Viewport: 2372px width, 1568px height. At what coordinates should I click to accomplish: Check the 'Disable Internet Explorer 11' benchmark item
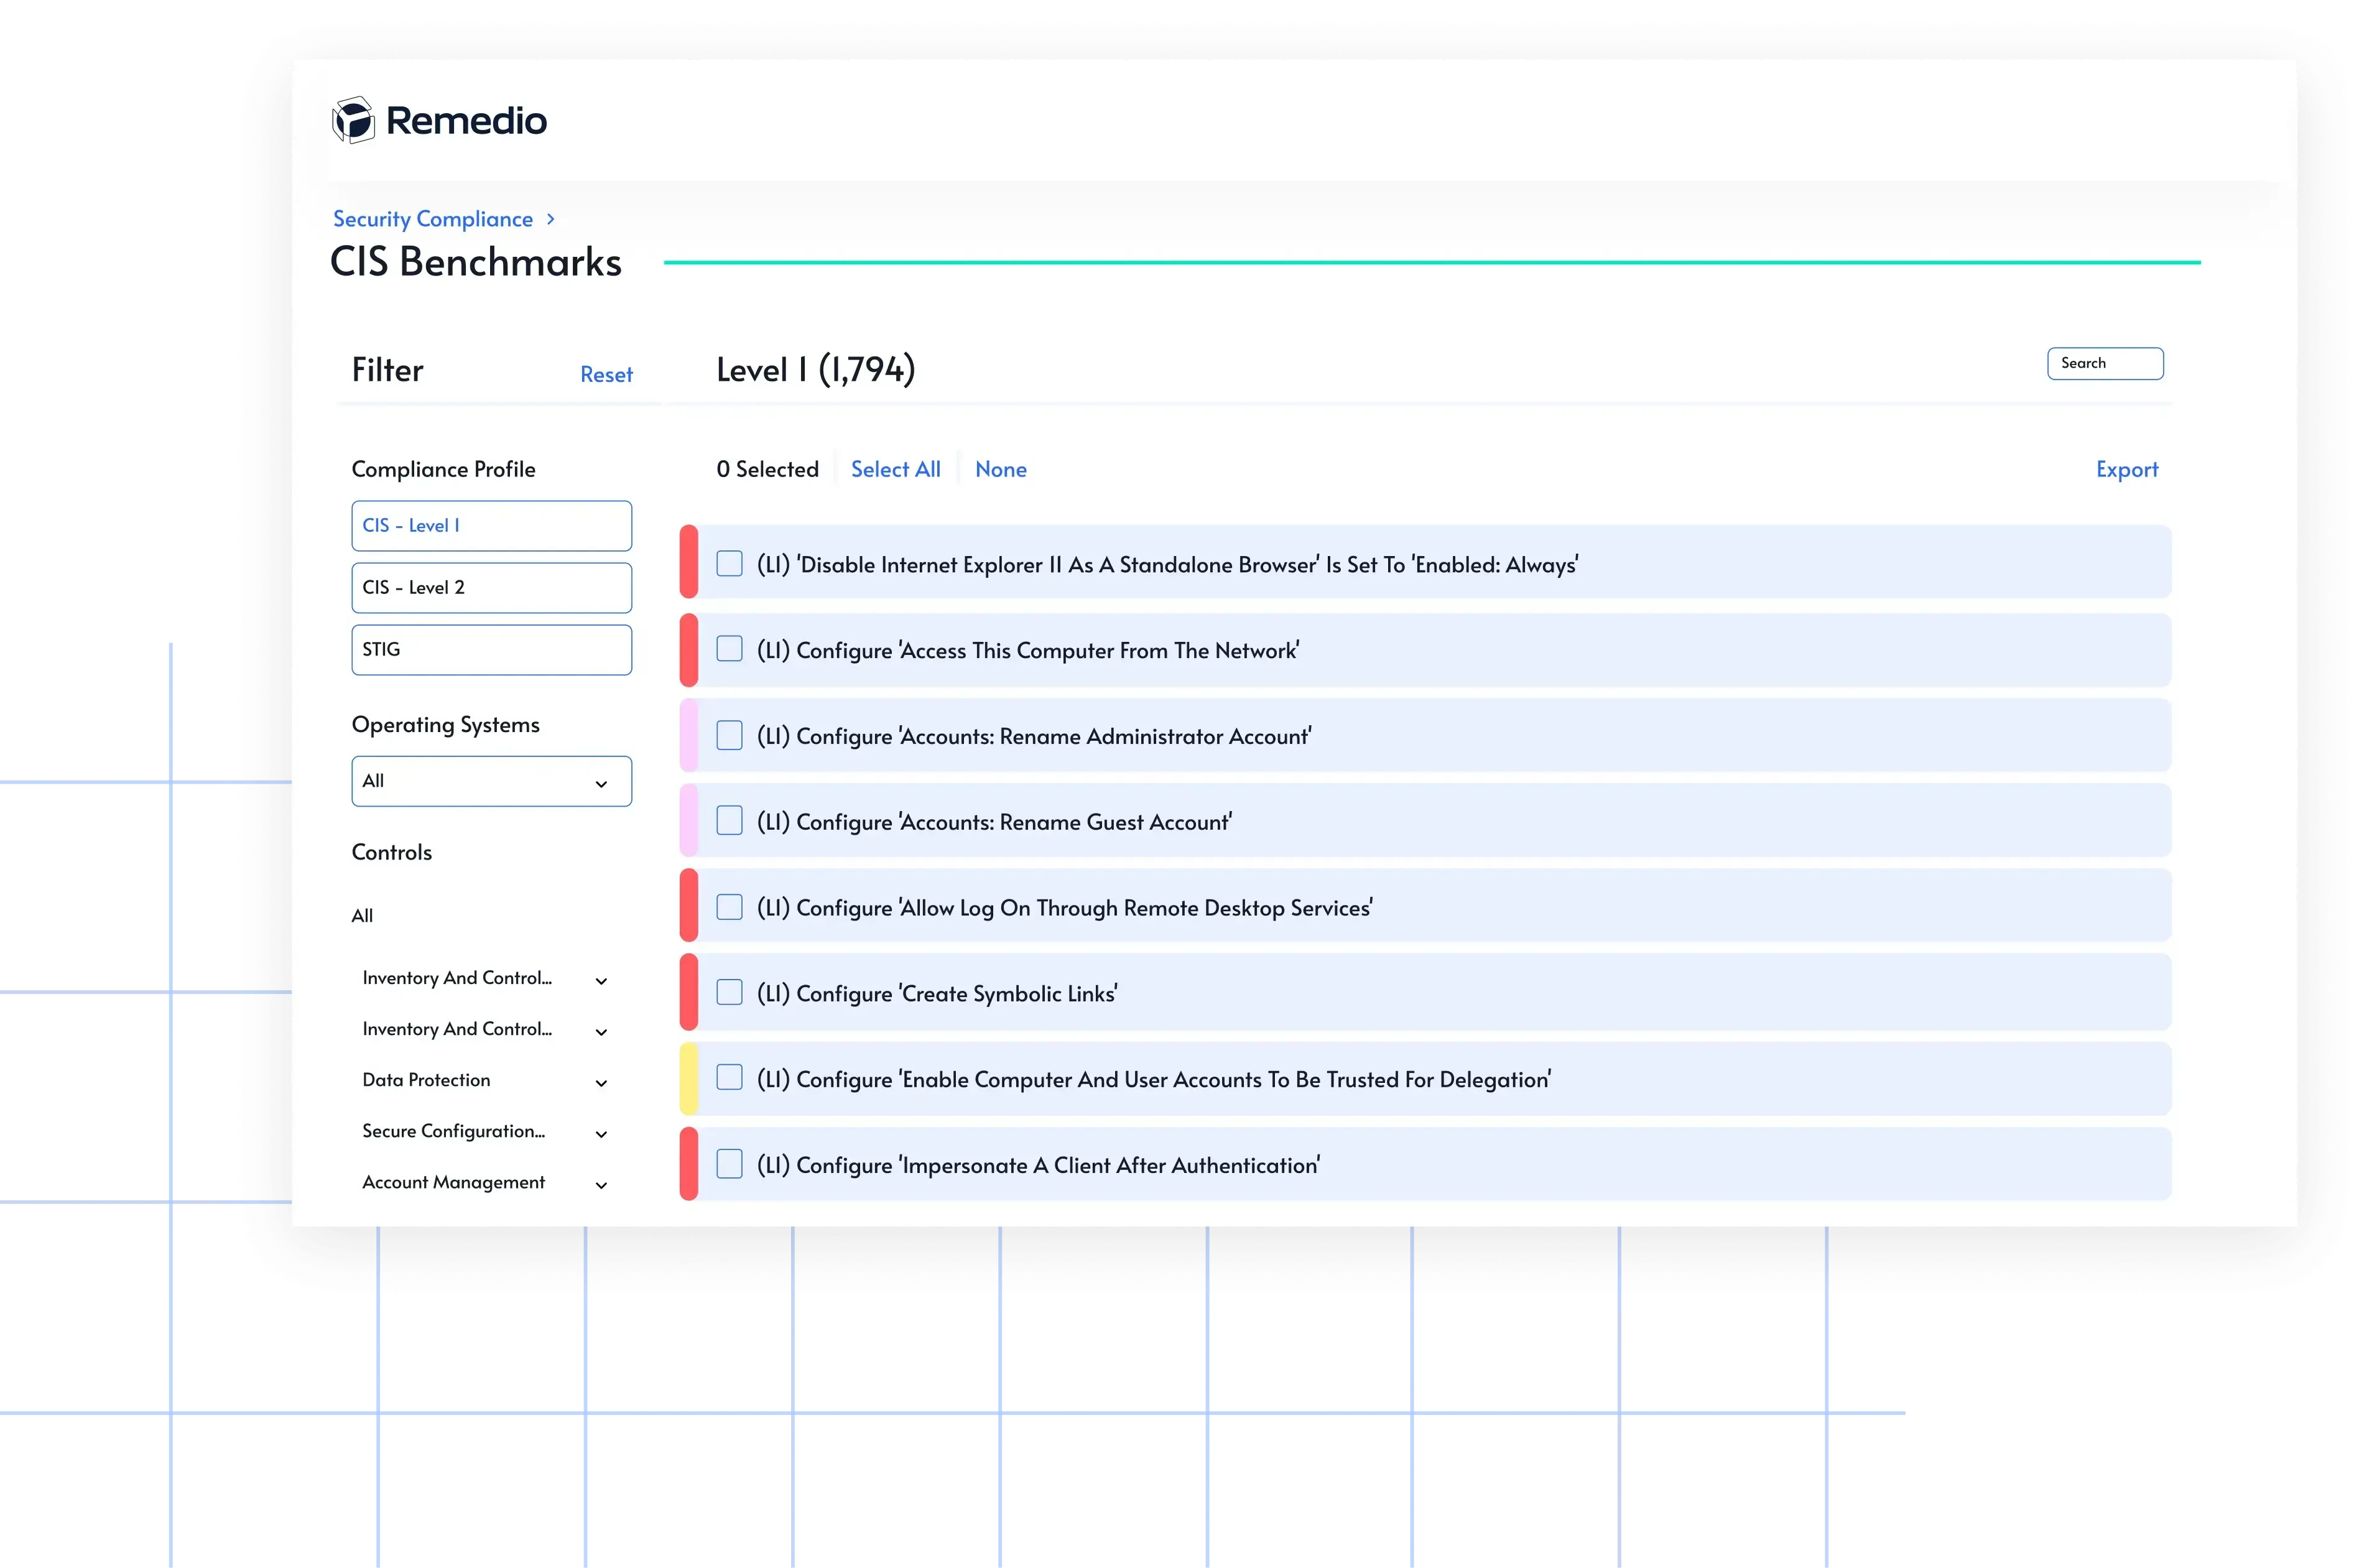pyautogui.click(x=728, y=564)
